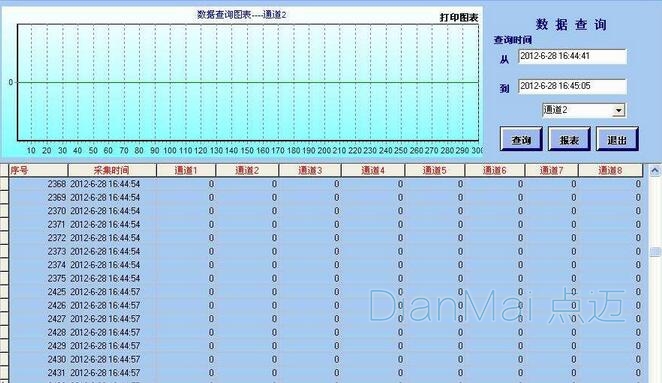Click the 打印图表 print chart link
This screenshot has height=383, width=662.
point(459,18)
